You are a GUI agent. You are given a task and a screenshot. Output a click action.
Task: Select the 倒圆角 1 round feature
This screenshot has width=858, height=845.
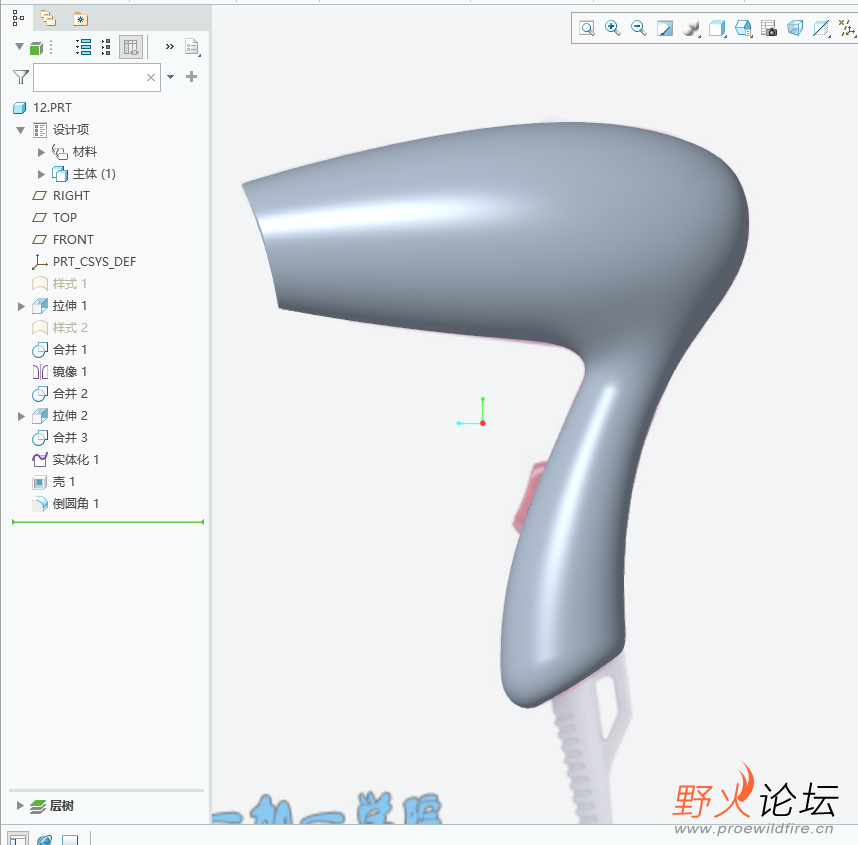pyautogui.click(x=76, y=504)
